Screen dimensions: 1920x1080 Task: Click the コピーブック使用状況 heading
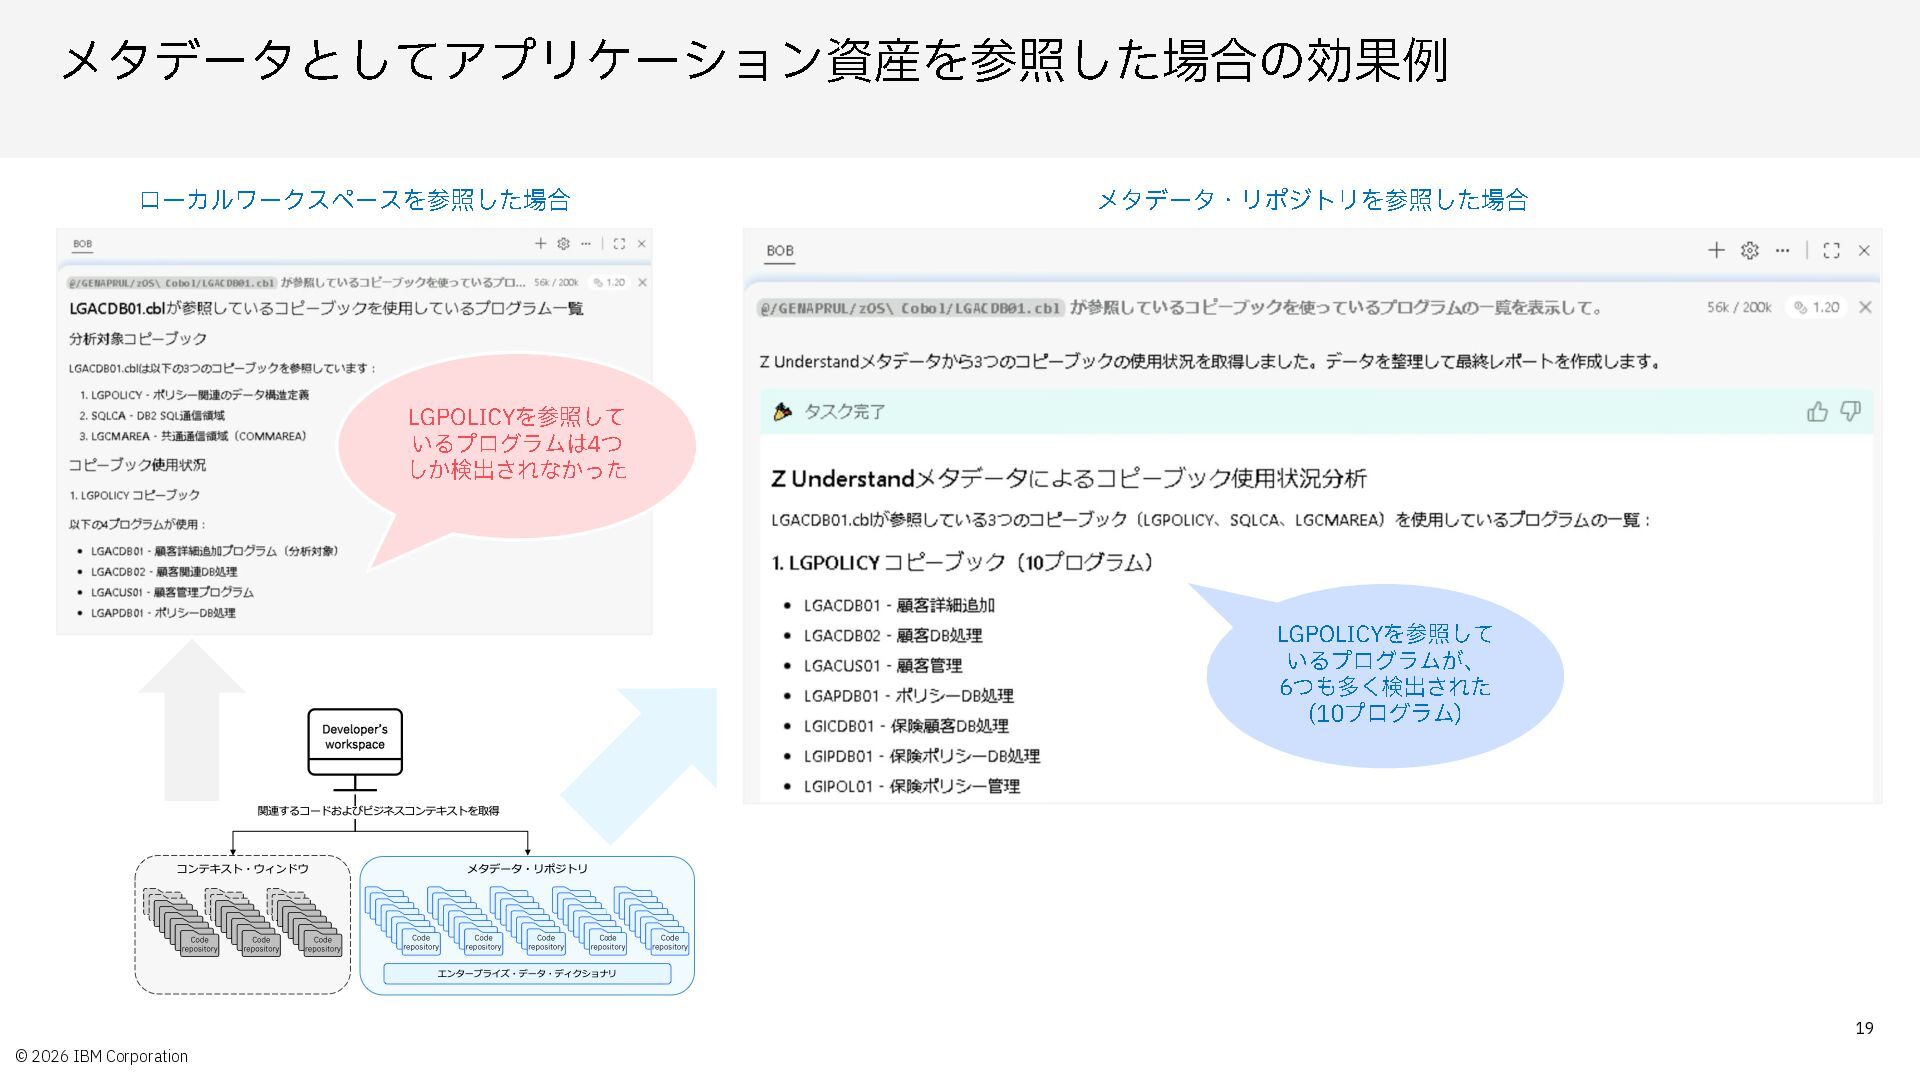[x=137, y=465]
